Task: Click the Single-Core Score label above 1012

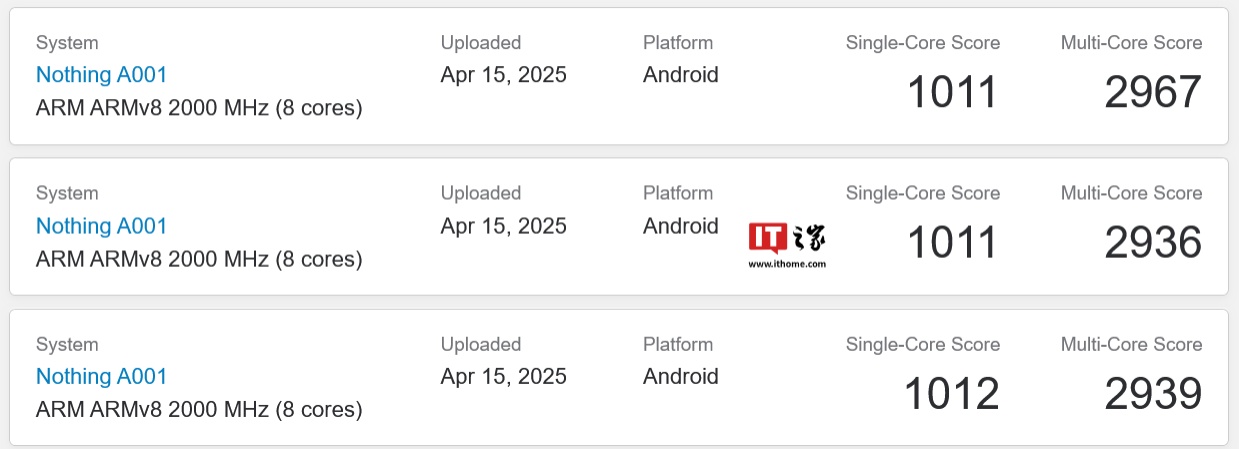Action: click(x=922, y=344)
